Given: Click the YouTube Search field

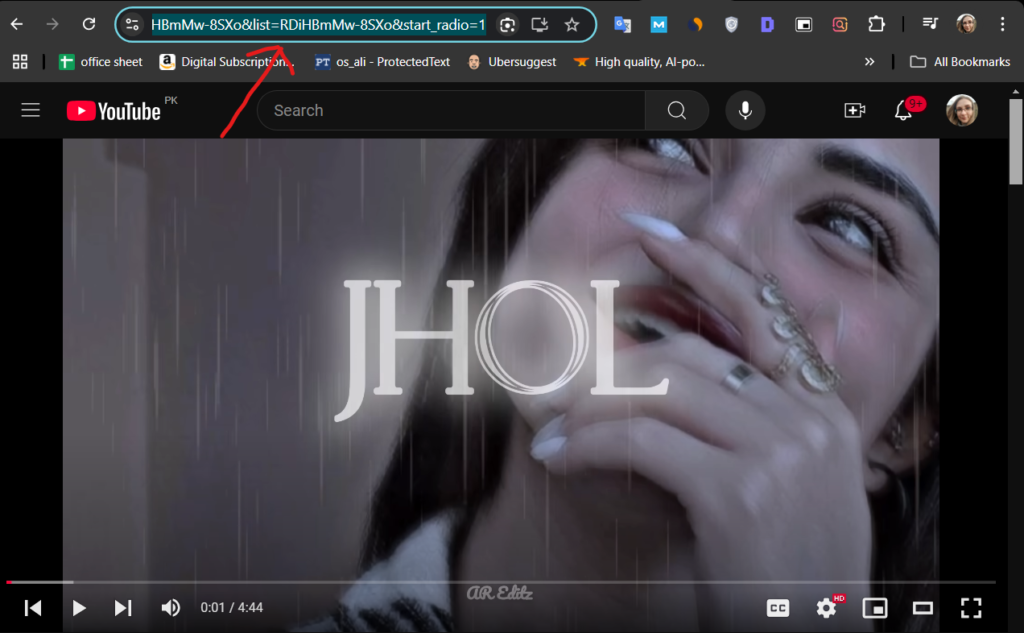Looking at the screenshot, I should tap(452, 110).
